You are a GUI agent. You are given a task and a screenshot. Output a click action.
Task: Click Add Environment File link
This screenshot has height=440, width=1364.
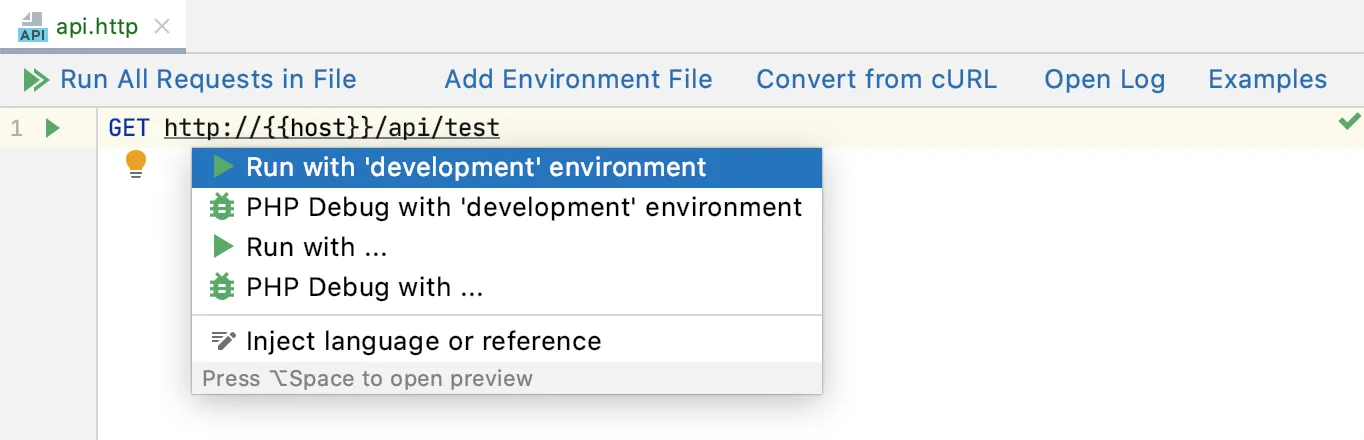578,80
